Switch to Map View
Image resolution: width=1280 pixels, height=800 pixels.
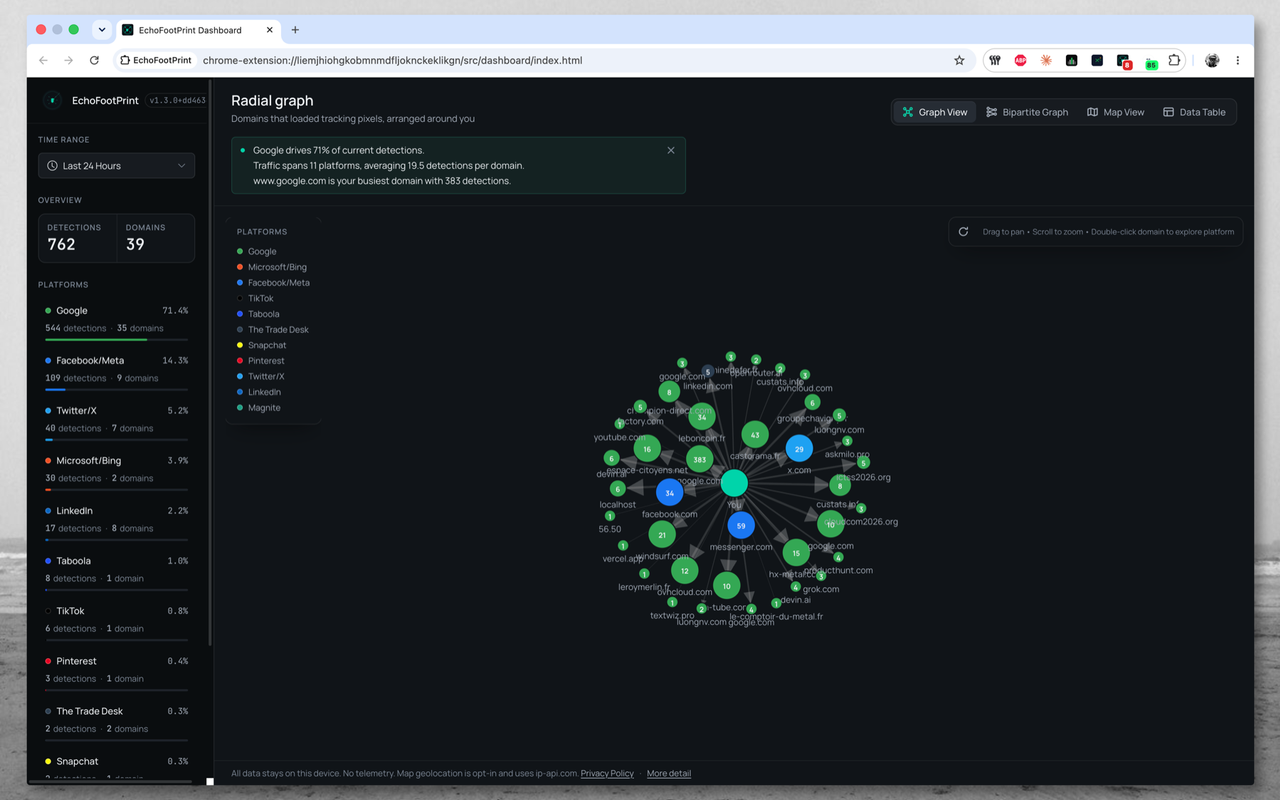pos(1115,112)
